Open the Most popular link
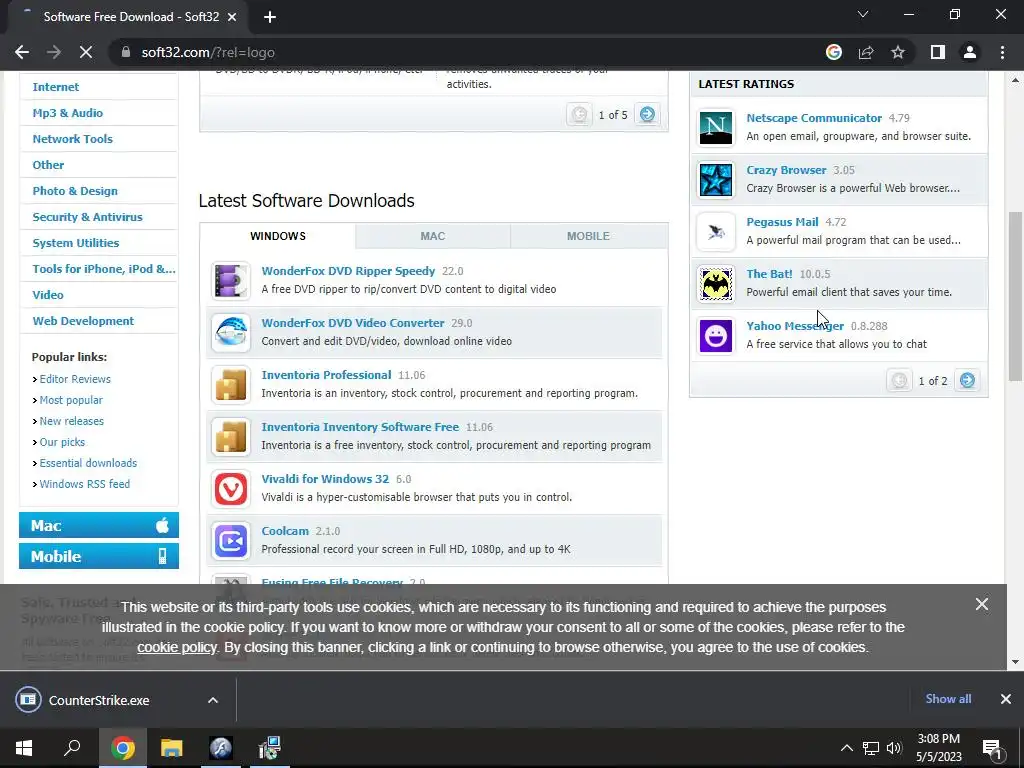1024x768 pixels. click(71, 400)
